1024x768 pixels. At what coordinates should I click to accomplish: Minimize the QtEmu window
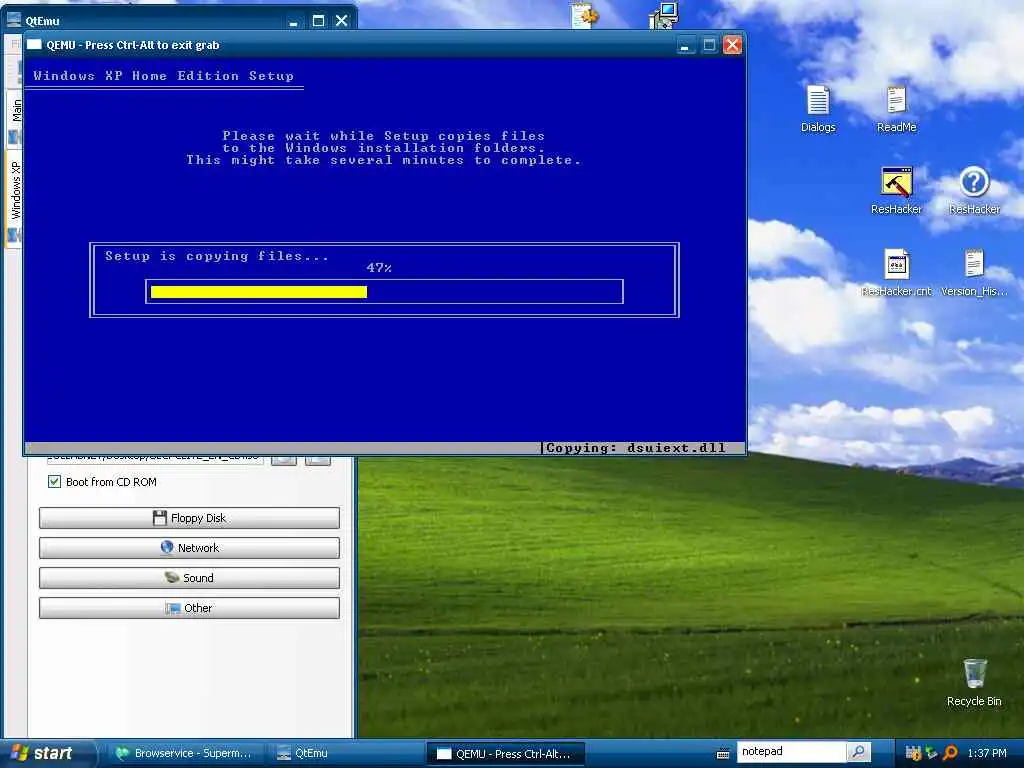tap(293, 20)
